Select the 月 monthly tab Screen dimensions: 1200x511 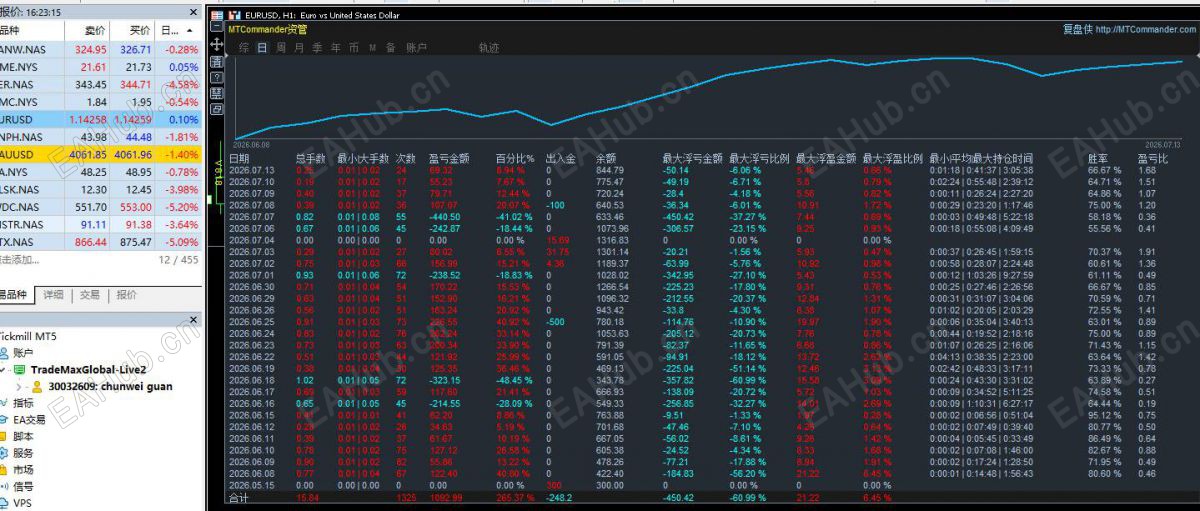tap(299, 47)
